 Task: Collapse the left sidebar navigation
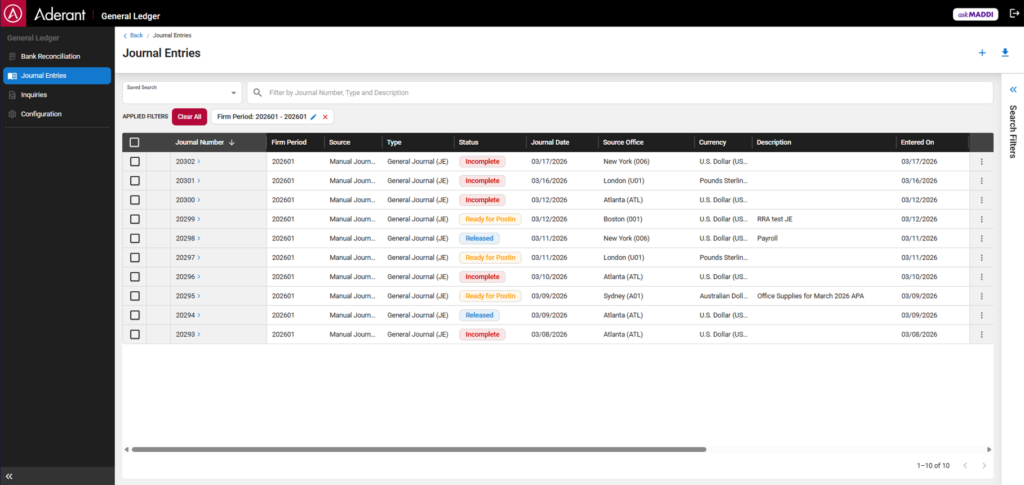pyautogui.click(x=9, y=477)
